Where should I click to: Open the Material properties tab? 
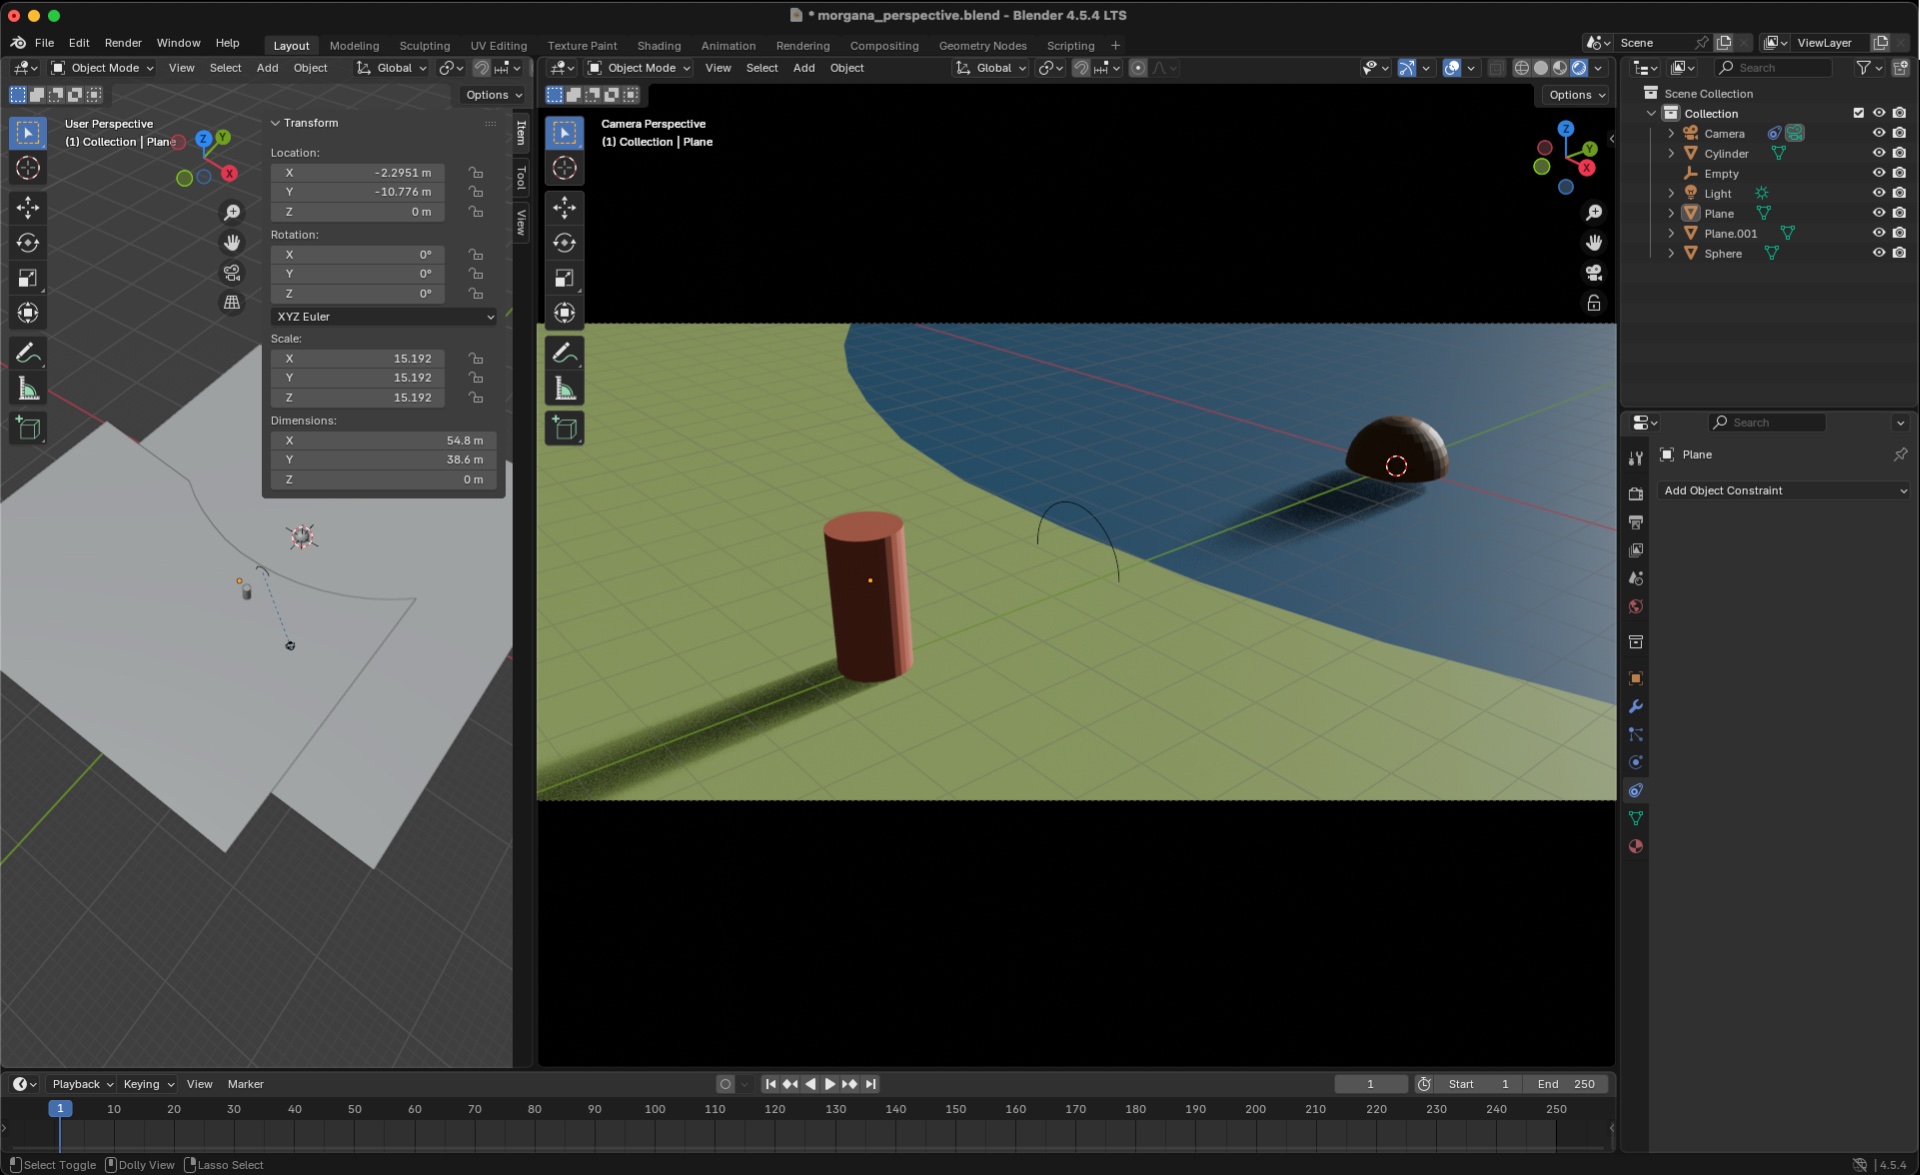click(1636, 847)
